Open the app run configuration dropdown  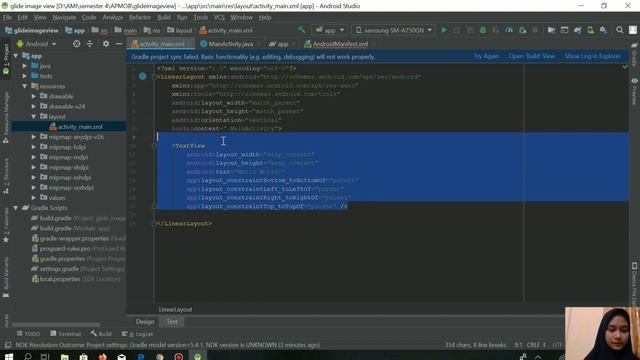[x=330, y=30]
